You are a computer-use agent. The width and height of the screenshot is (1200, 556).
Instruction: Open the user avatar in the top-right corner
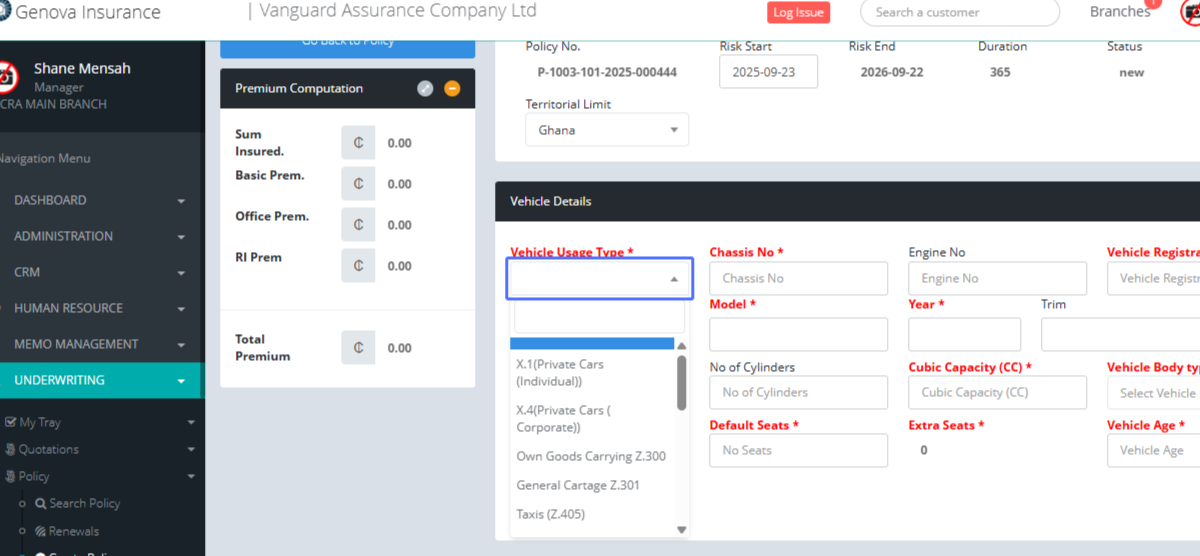pos(1191,14)
